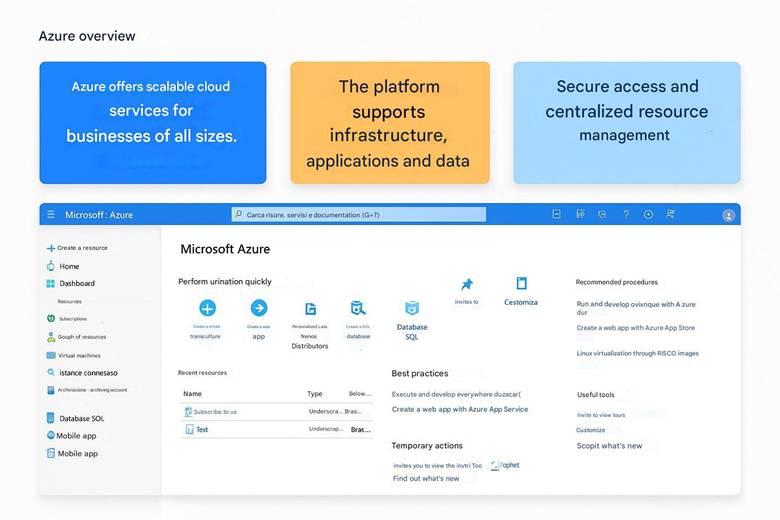Image resolution: width=780 pixels, height=520 pixels.
Task: Select Home in the left sidebar
Action: 68,266
